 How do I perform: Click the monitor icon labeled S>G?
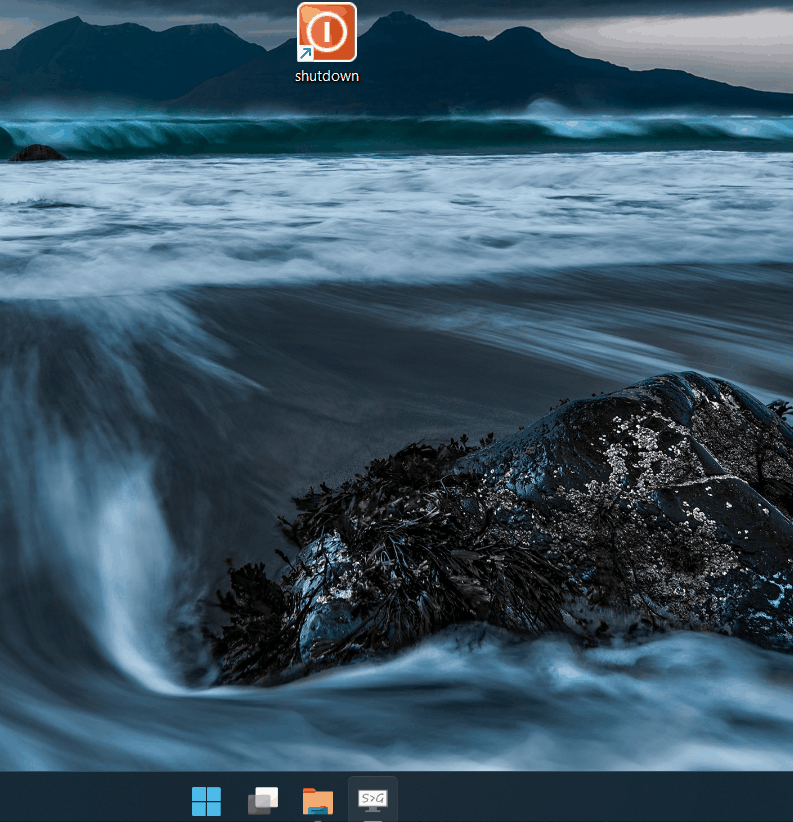(x=373, y=799)
